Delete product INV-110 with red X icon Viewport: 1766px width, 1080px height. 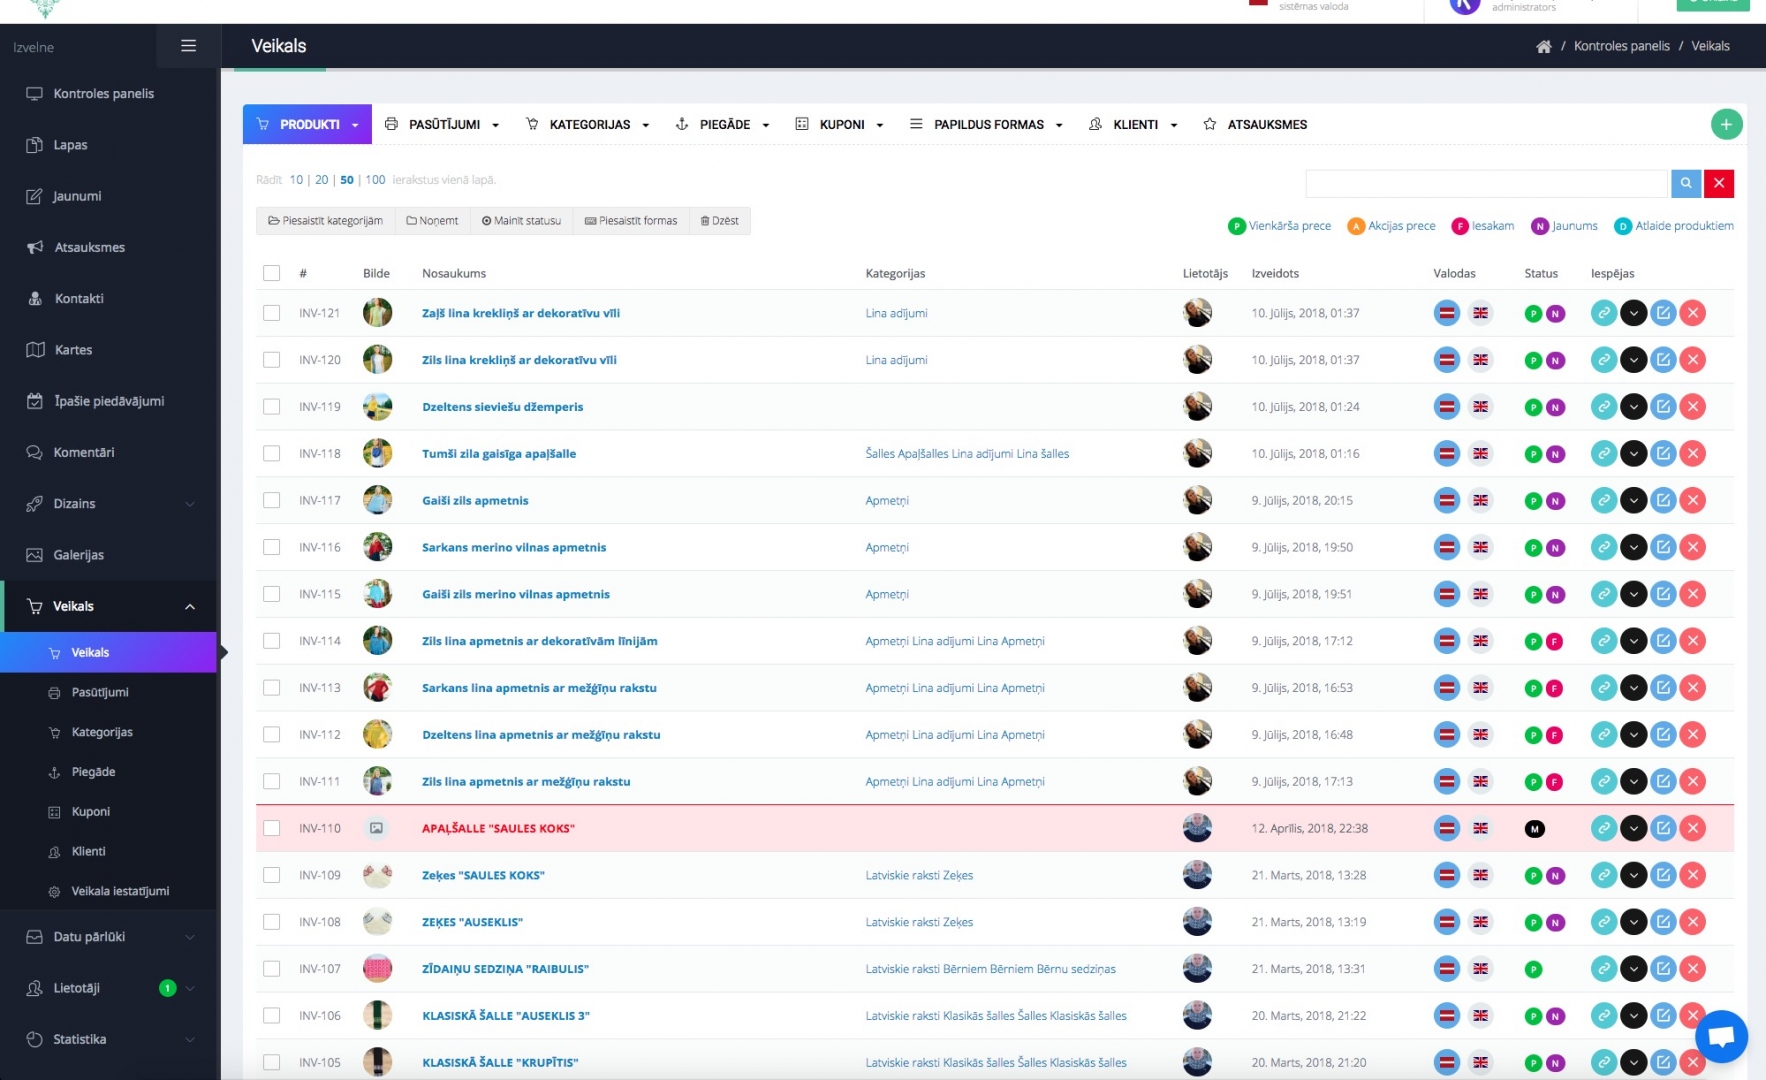(x=1692, y=828)
